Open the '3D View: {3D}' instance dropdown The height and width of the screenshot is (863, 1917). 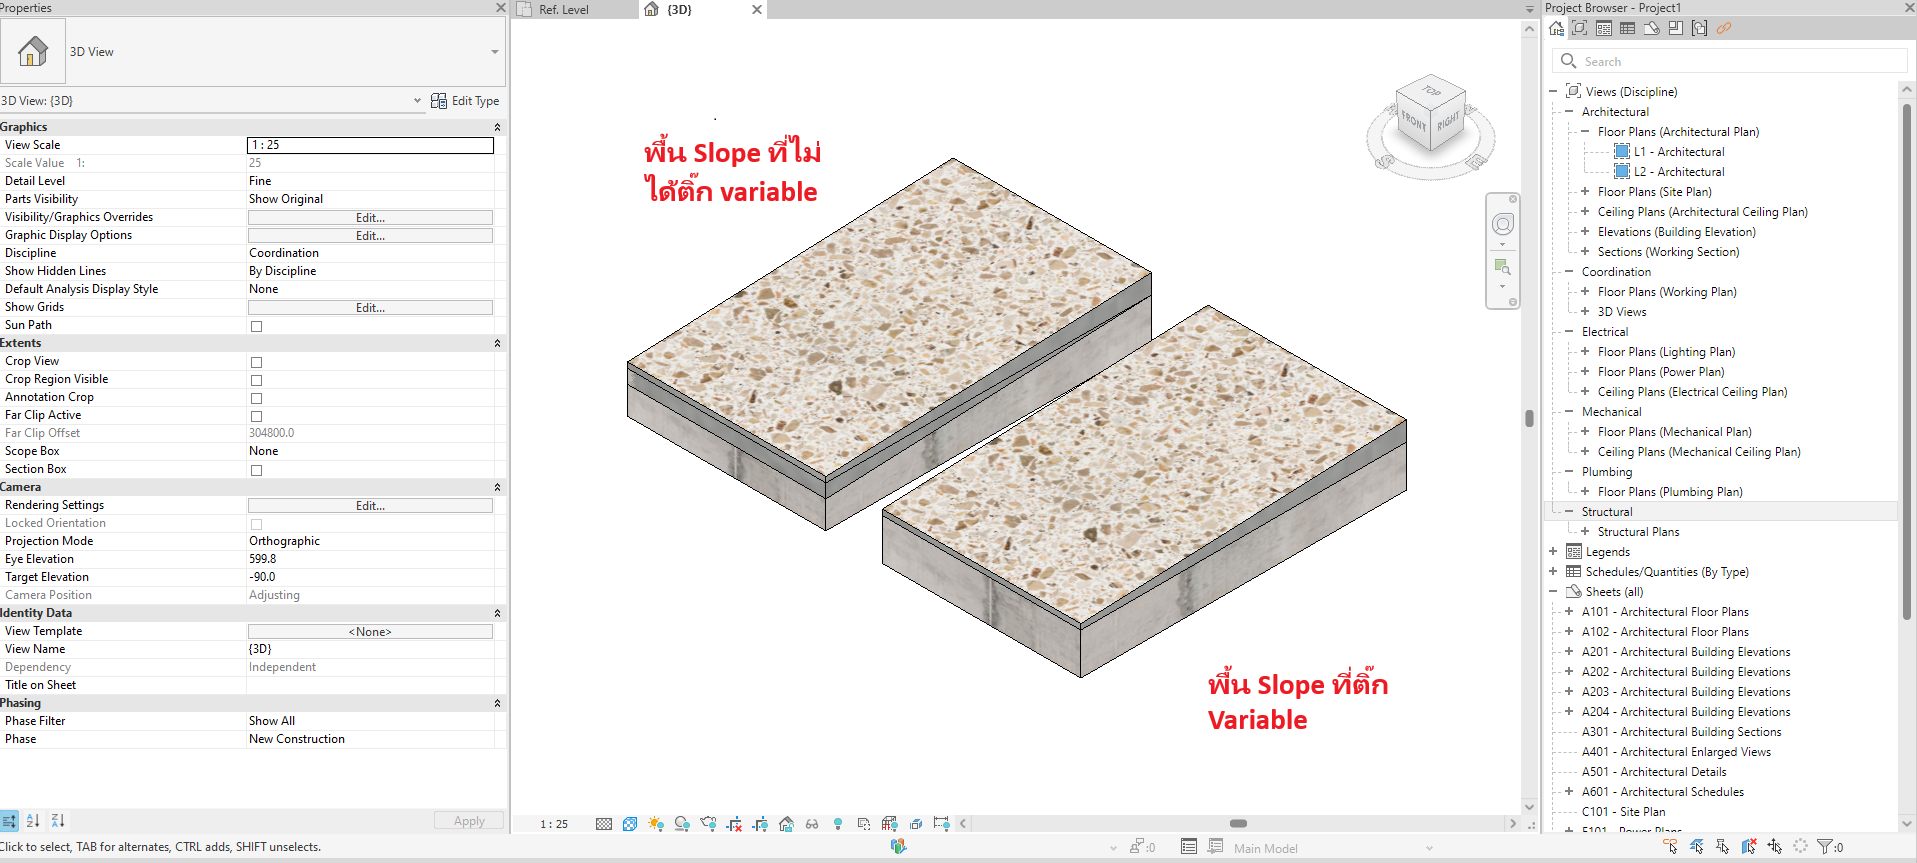pyautogui.click(x=417, y=101)
